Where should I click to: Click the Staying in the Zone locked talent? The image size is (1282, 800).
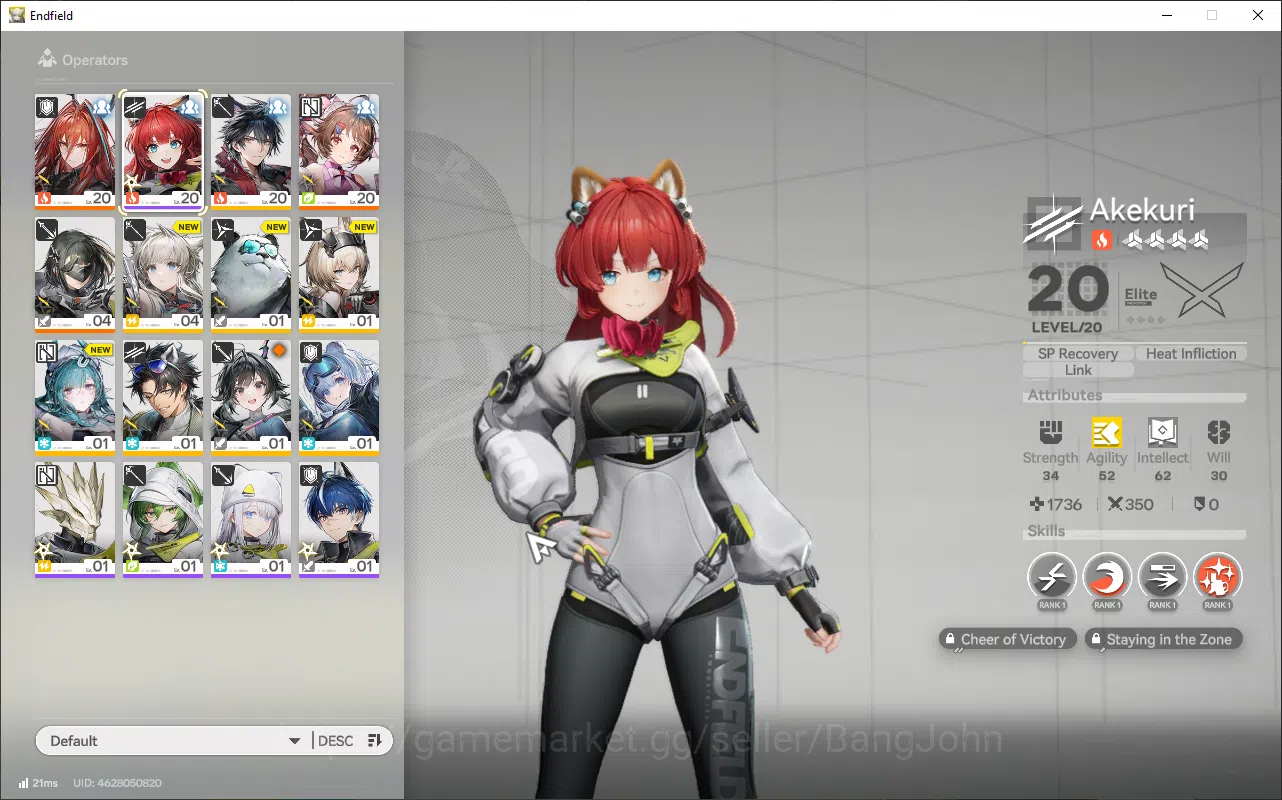tap(1164, 640)
